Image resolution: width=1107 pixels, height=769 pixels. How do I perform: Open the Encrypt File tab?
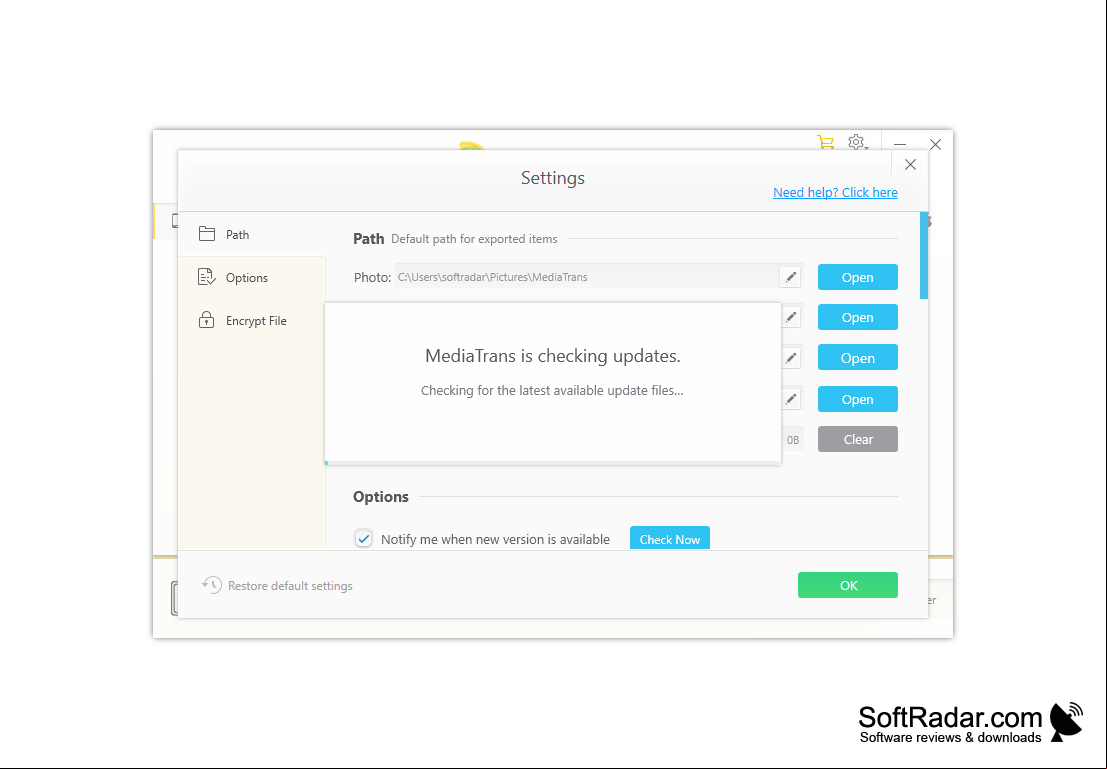252,321
